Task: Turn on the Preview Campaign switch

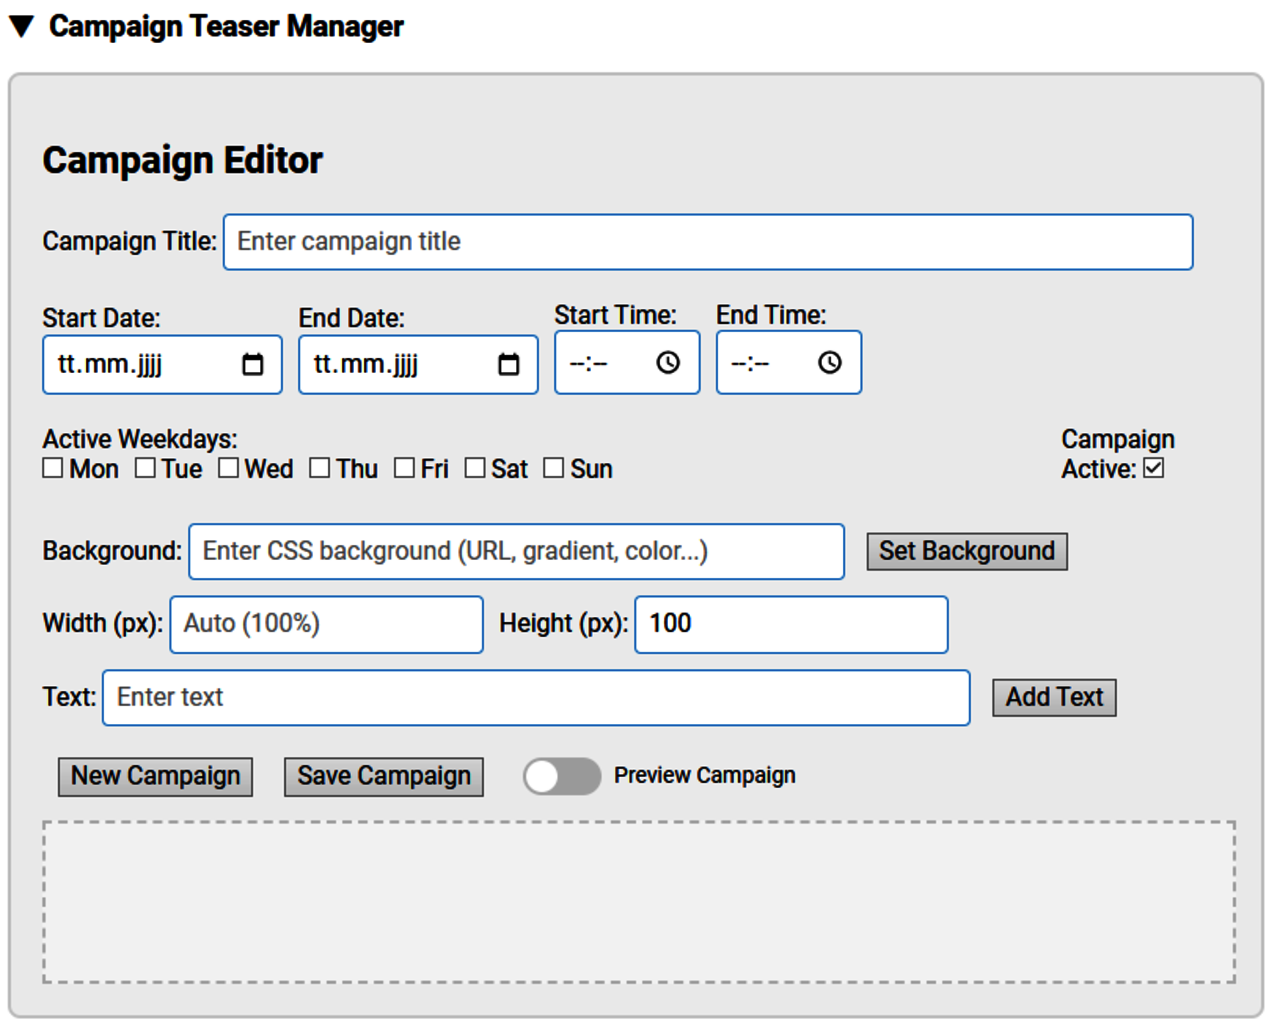Action: pyautogui.click(x=562, y=776)
